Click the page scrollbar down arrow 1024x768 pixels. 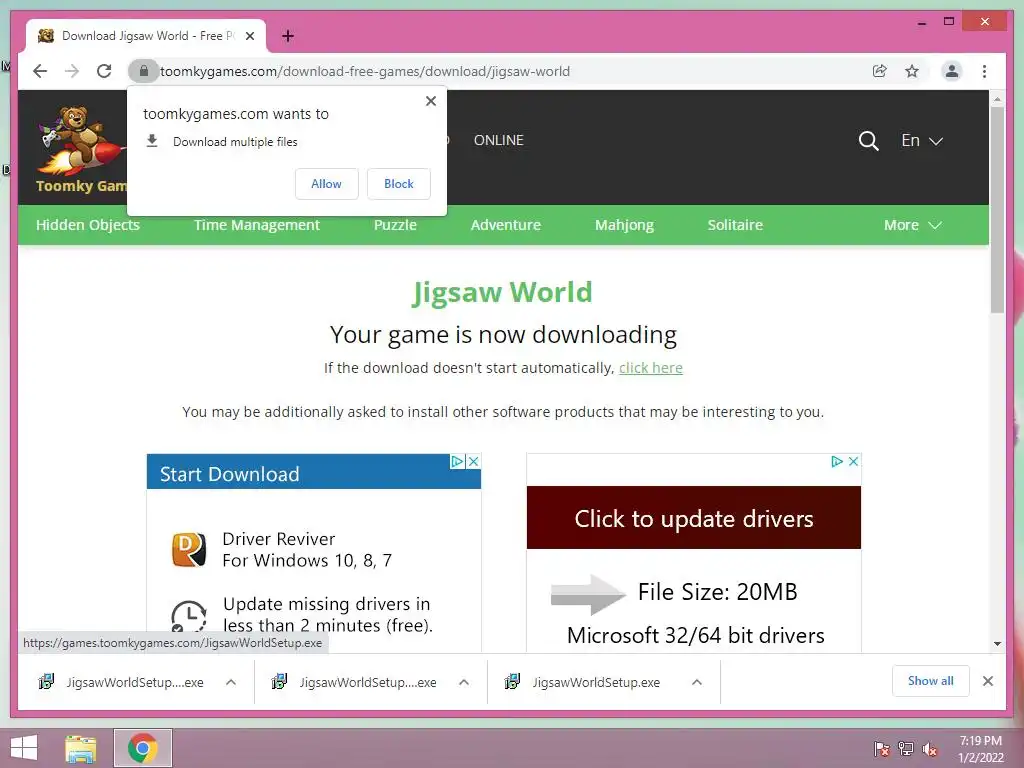[997, 643]
